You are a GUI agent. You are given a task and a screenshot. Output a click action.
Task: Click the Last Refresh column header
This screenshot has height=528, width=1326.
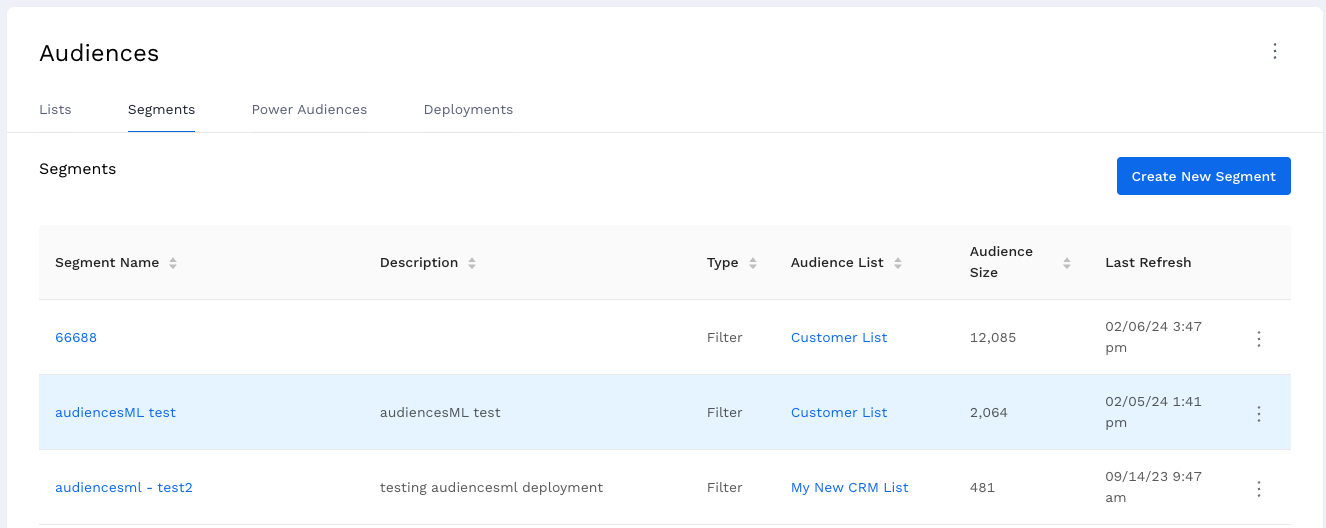(1148, 263)
